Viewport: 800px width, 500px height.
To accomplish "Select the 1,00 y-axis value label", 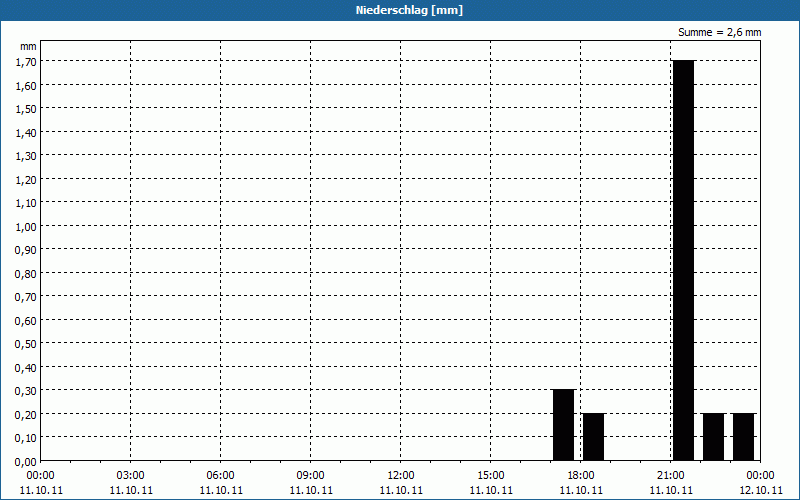I will point(26,226).
